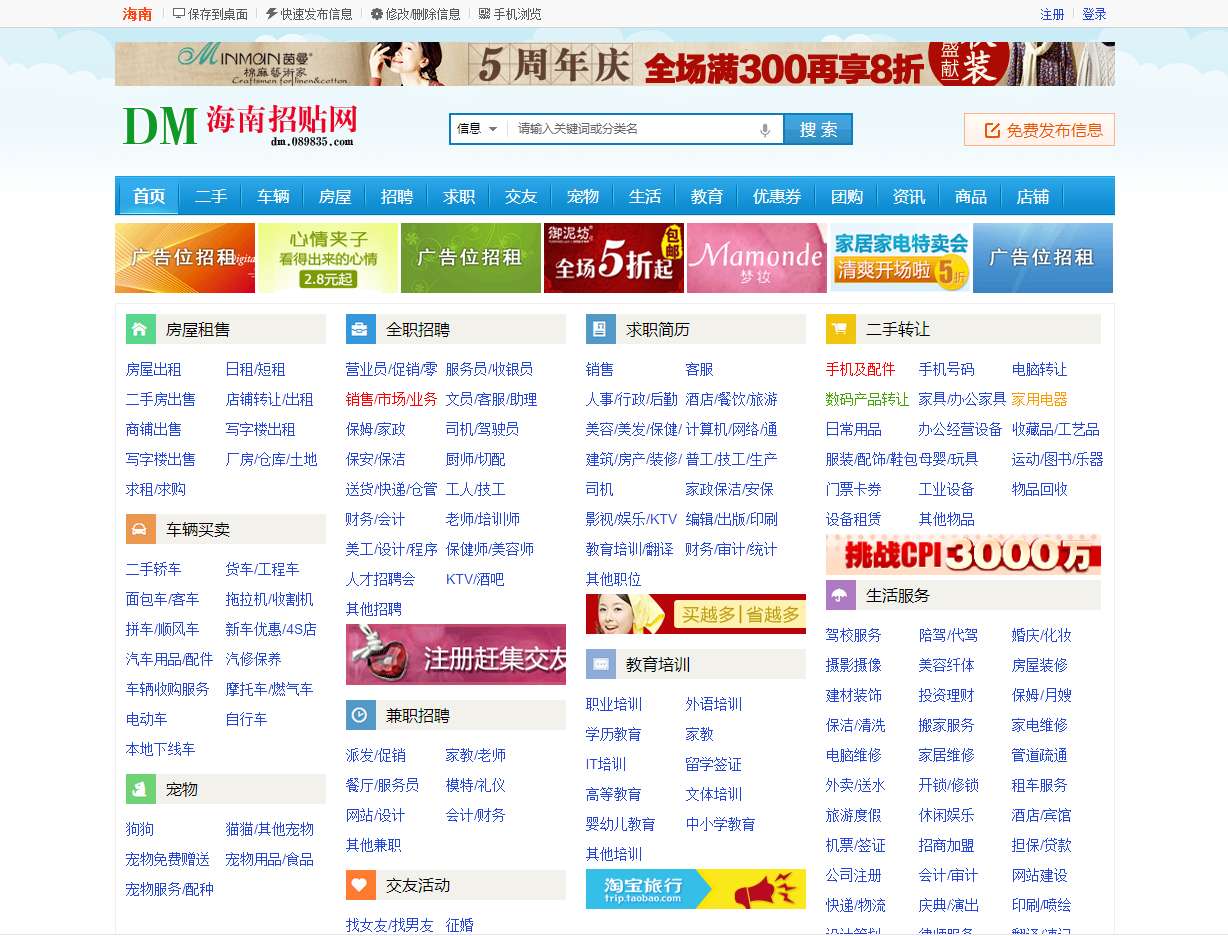Click the house icon beside 房屋租售
This screenshot has height=936, width=1228.
[x=140, y=329]
